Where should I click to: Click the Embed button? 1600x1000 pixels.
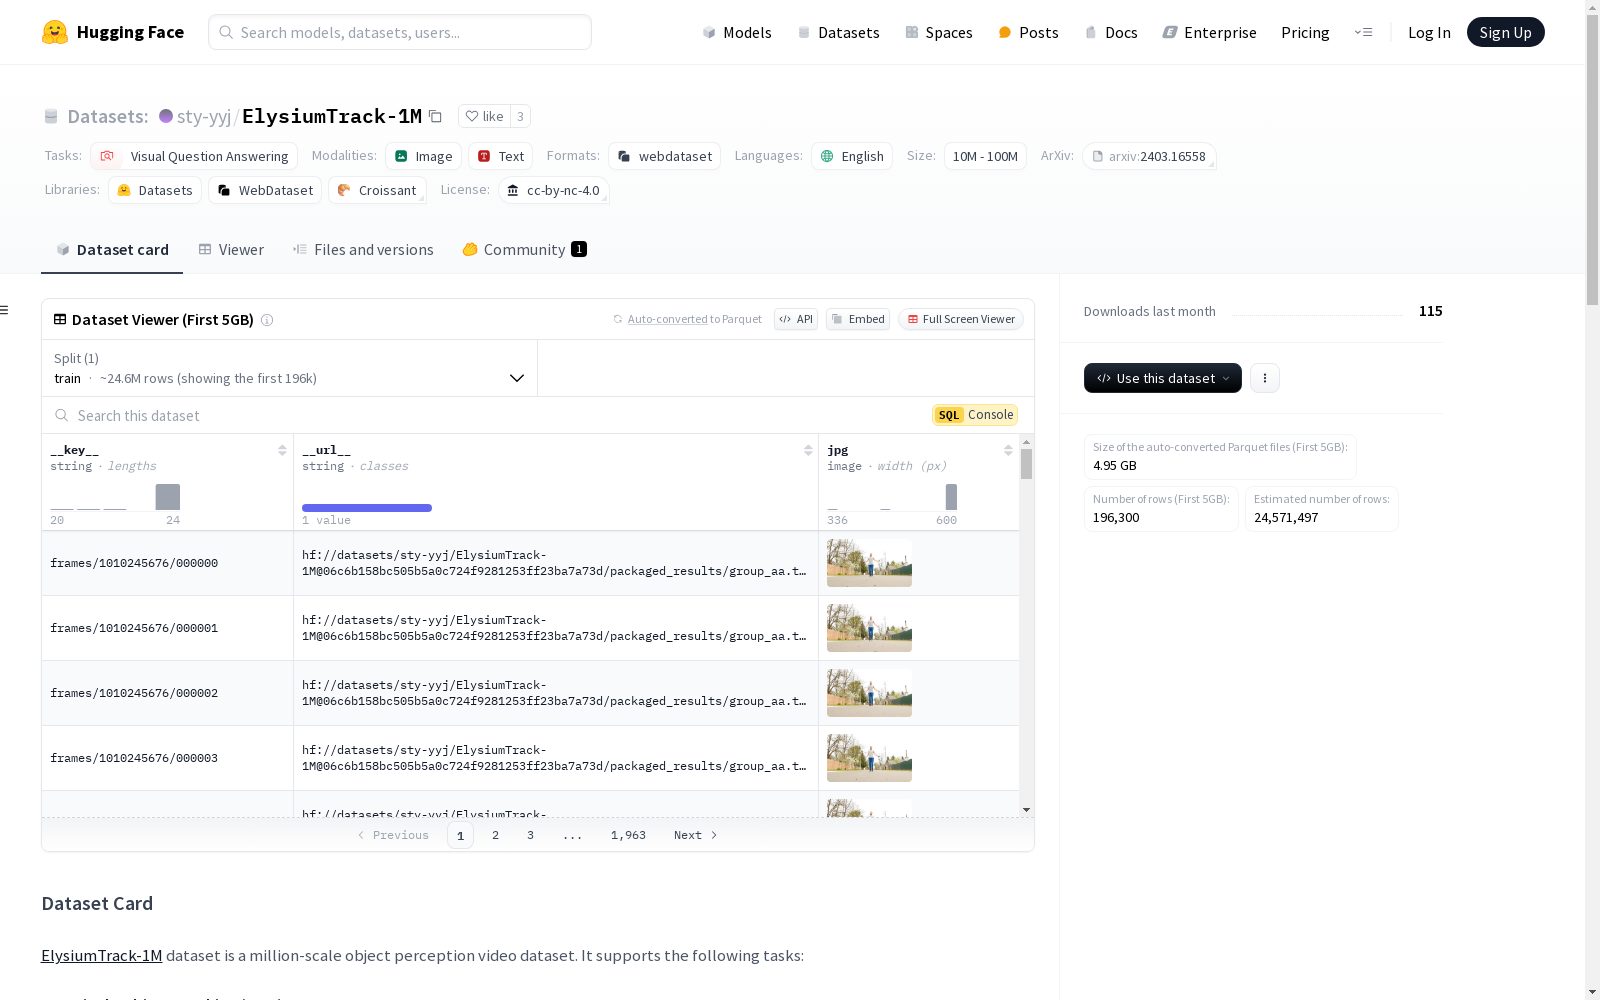pos(858,319)
